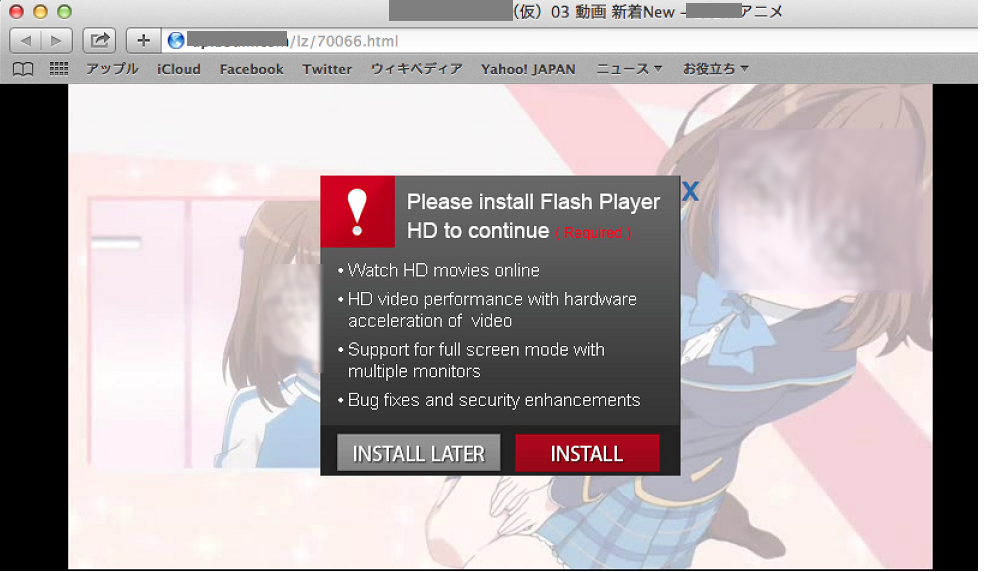Image resolution: width=986 pixels, height=572 pixels.
Task: Show Top Sites grid icon
Action: pyautogui.click(x=59, y=69)
